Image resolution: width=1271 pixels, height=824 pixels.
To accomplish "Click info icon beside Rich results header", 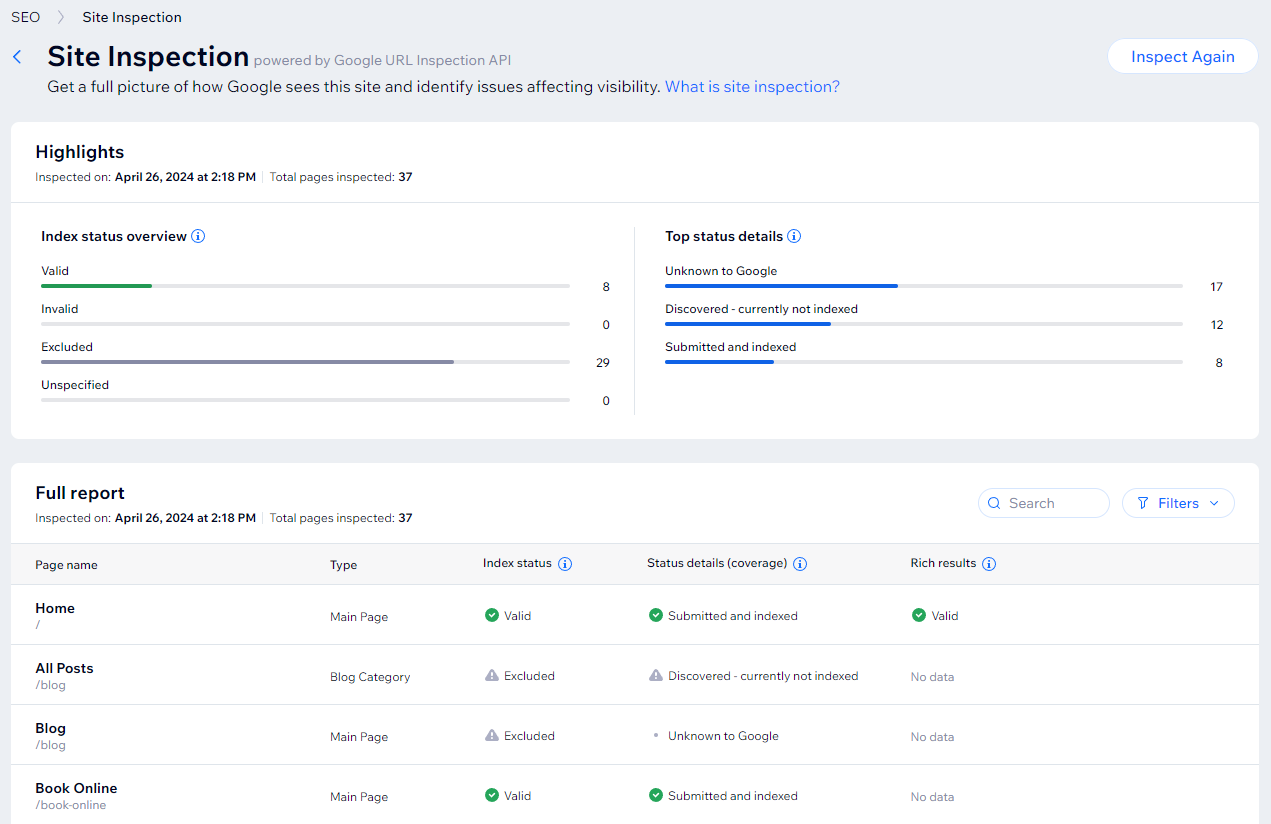I will coord(989,564).
